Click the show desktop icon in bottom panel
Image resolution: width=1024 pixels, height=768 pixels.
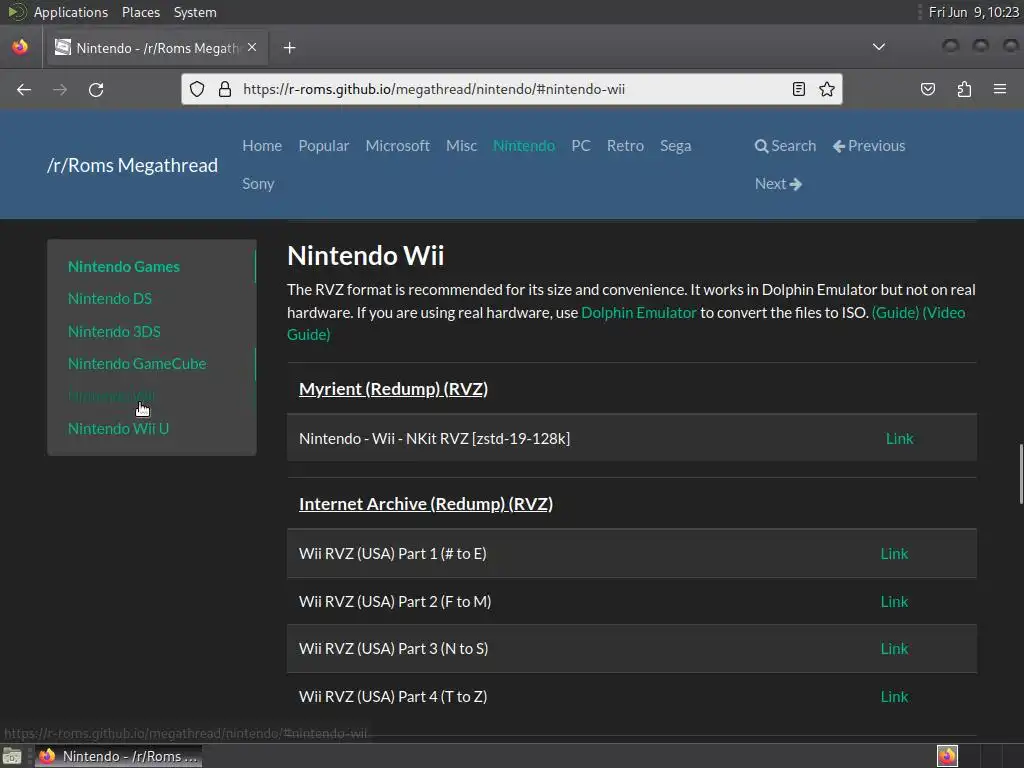coord(12,756)
